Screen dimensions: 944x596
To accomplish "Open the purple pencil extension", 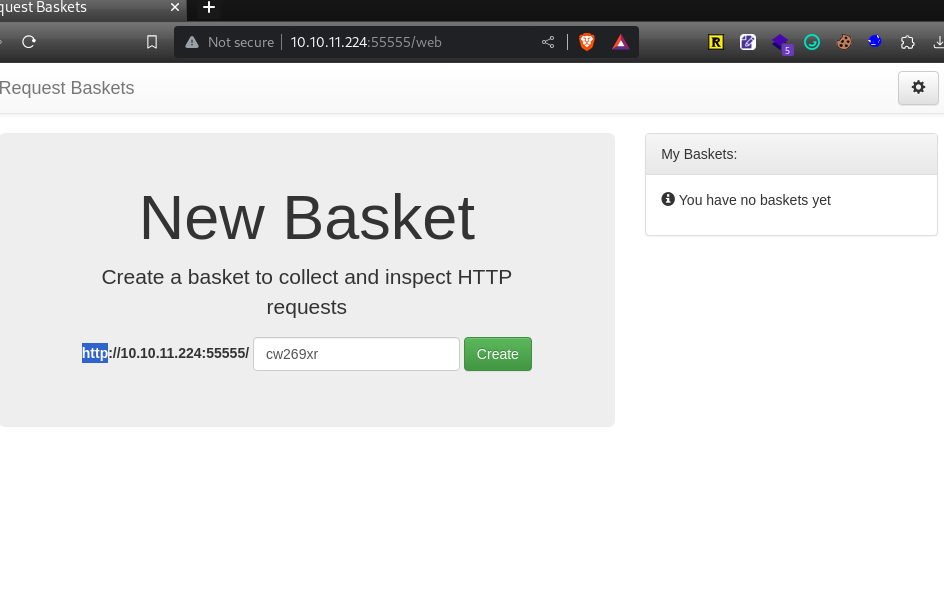I will [x=748, y=42].
